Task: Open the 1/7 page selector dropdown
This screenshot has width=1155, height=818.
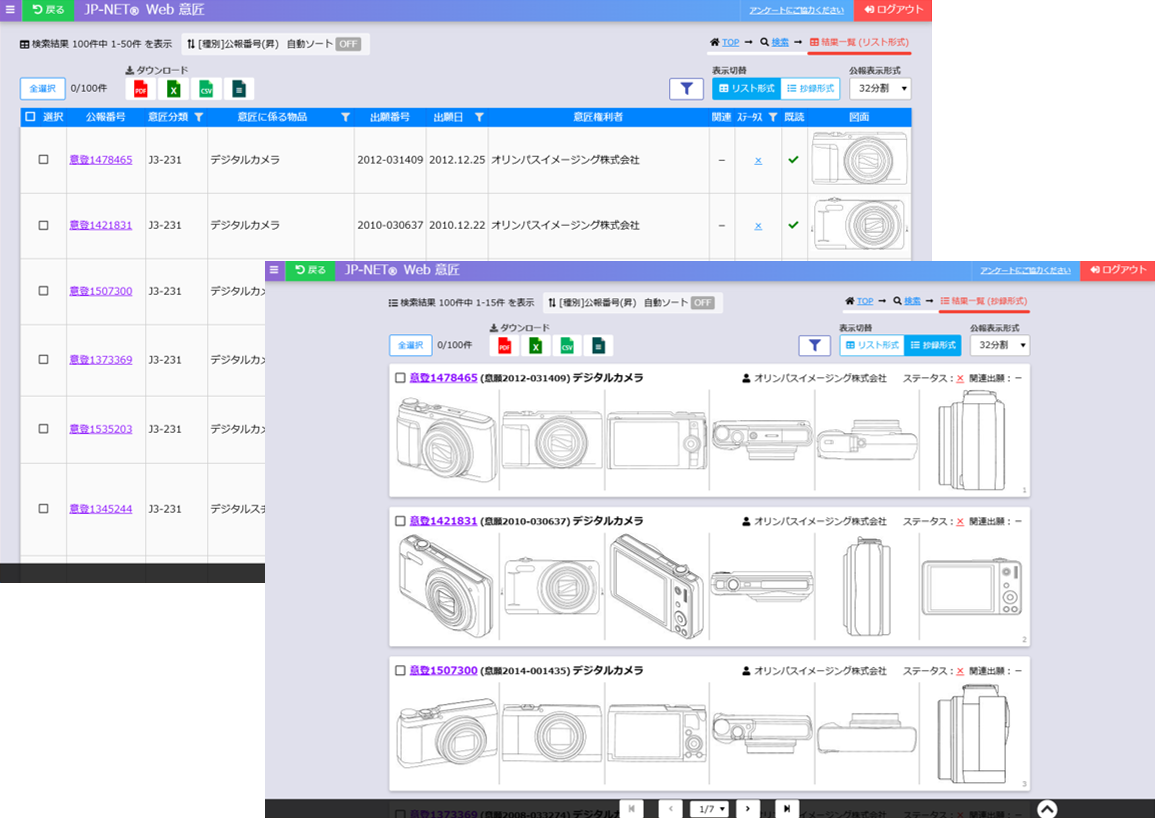Action: click(x=710, y=809)
